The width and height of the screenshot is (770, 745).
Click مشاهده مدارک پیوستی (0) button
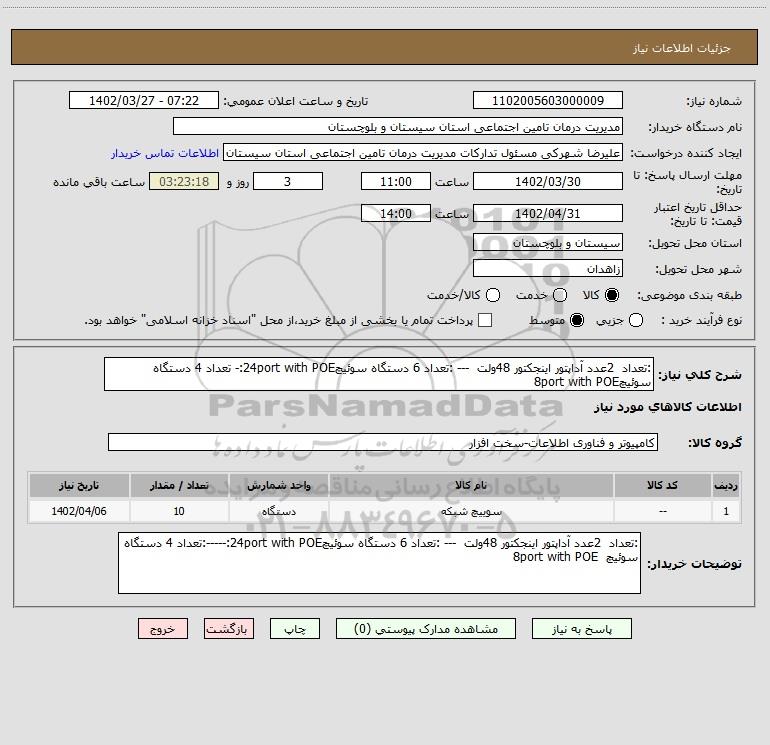426,629
